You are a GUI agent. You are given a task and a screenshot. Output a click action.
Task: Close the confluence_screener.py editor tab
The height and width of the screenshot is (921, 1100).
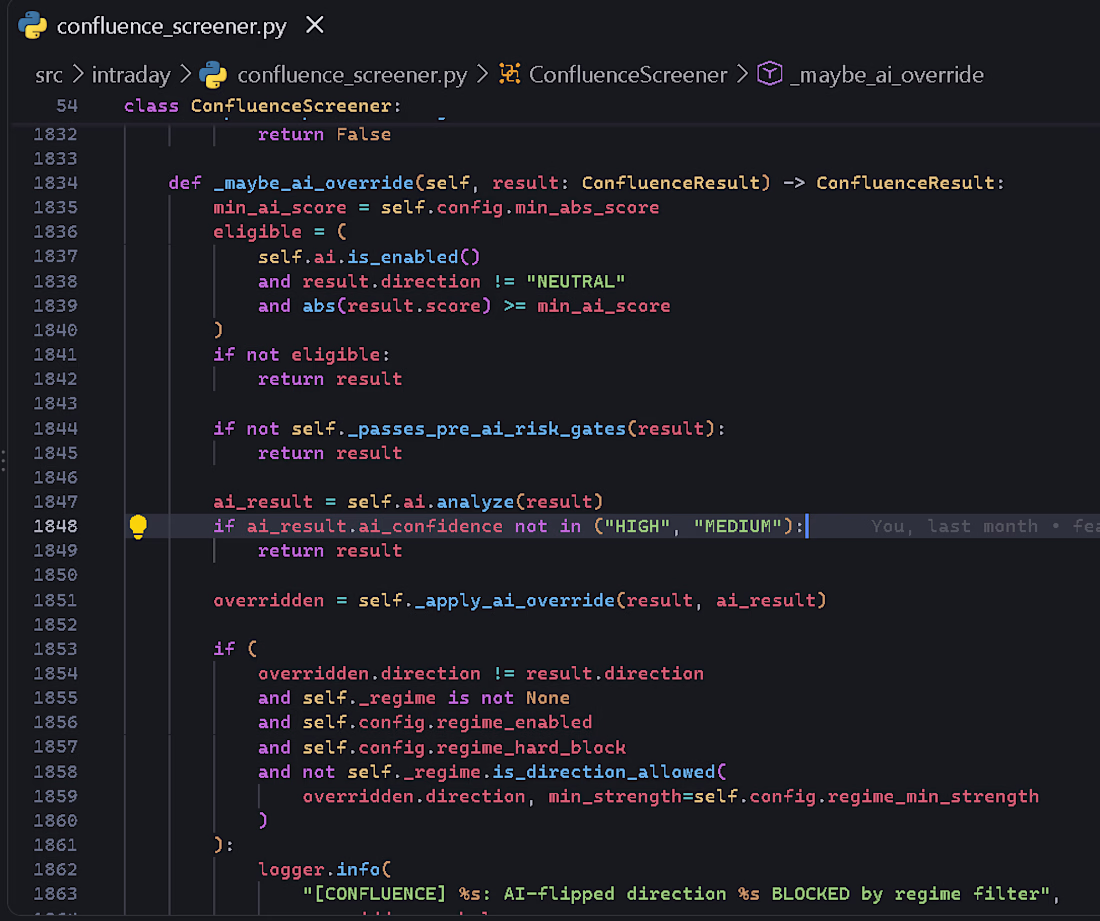[315, 25]
